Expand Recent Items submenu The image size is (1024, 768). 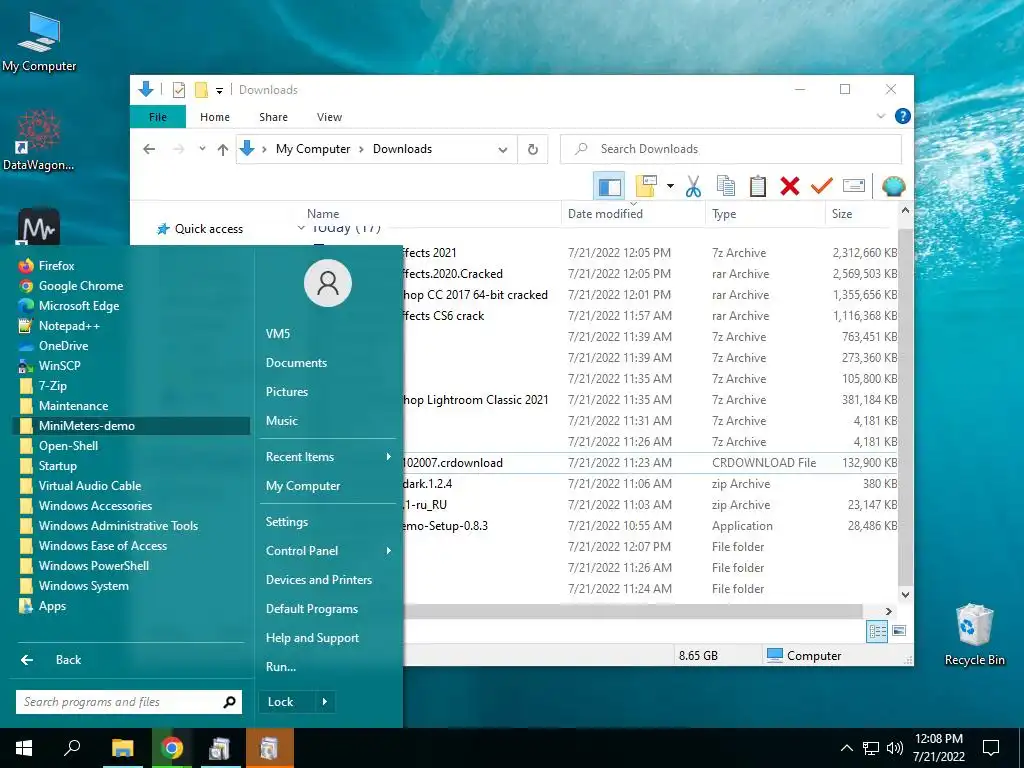click(328, 457)
